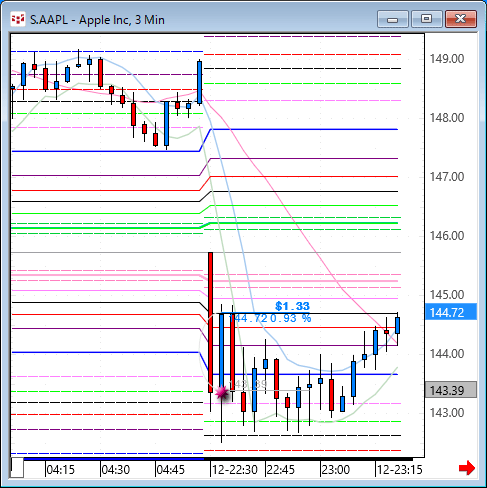Viewport: 487px width, 488px height.
Task: Click the small white box at time axis start
Action: click(x=17, y=468)
